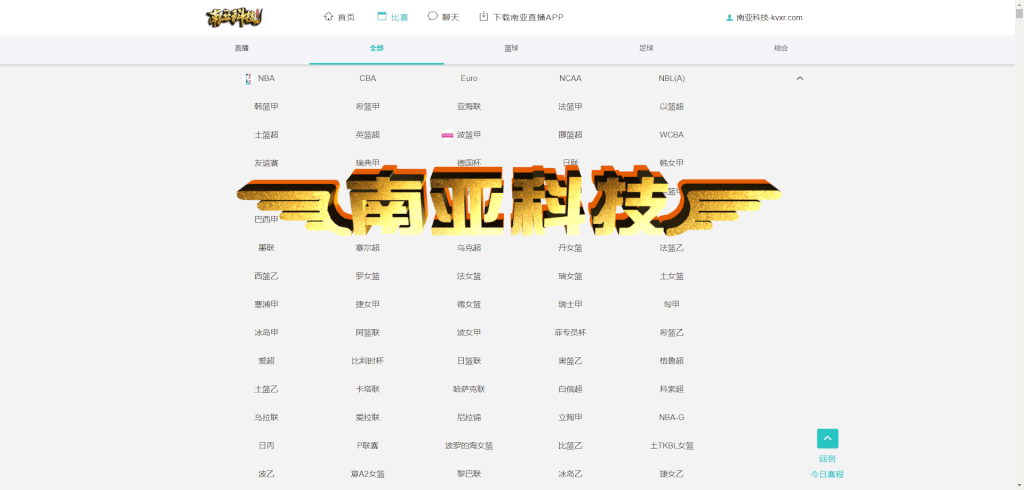Click 下载南亚直播APP download link

pos(521,17)
